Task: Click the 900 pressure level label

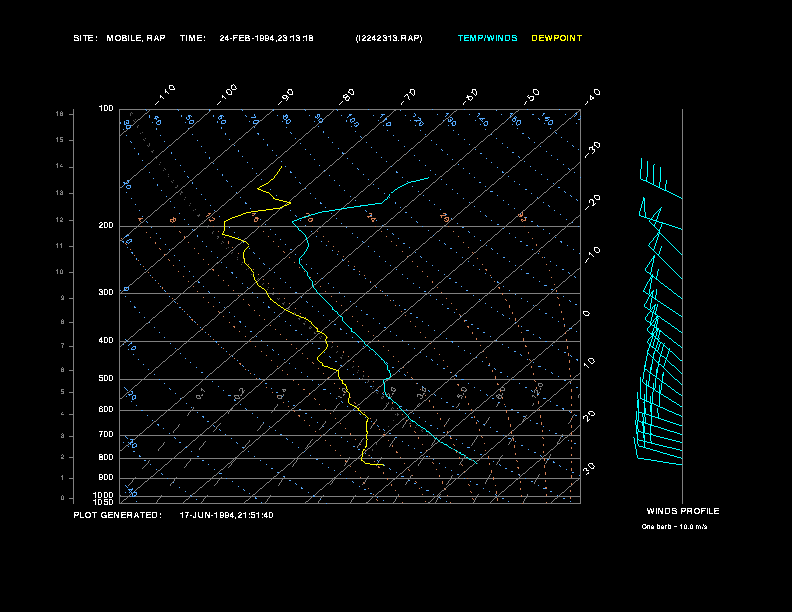Action: click(106, 478)
